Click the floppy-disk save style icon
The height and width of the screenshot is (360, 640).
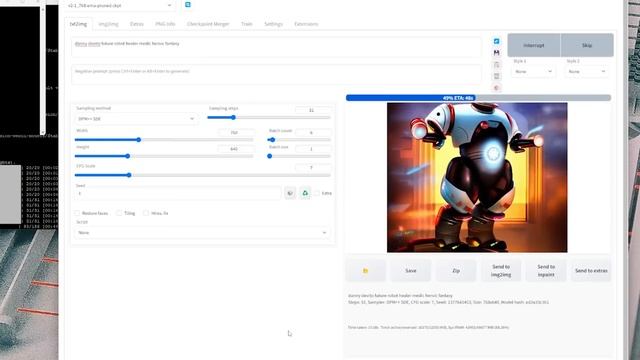[496, 53]
